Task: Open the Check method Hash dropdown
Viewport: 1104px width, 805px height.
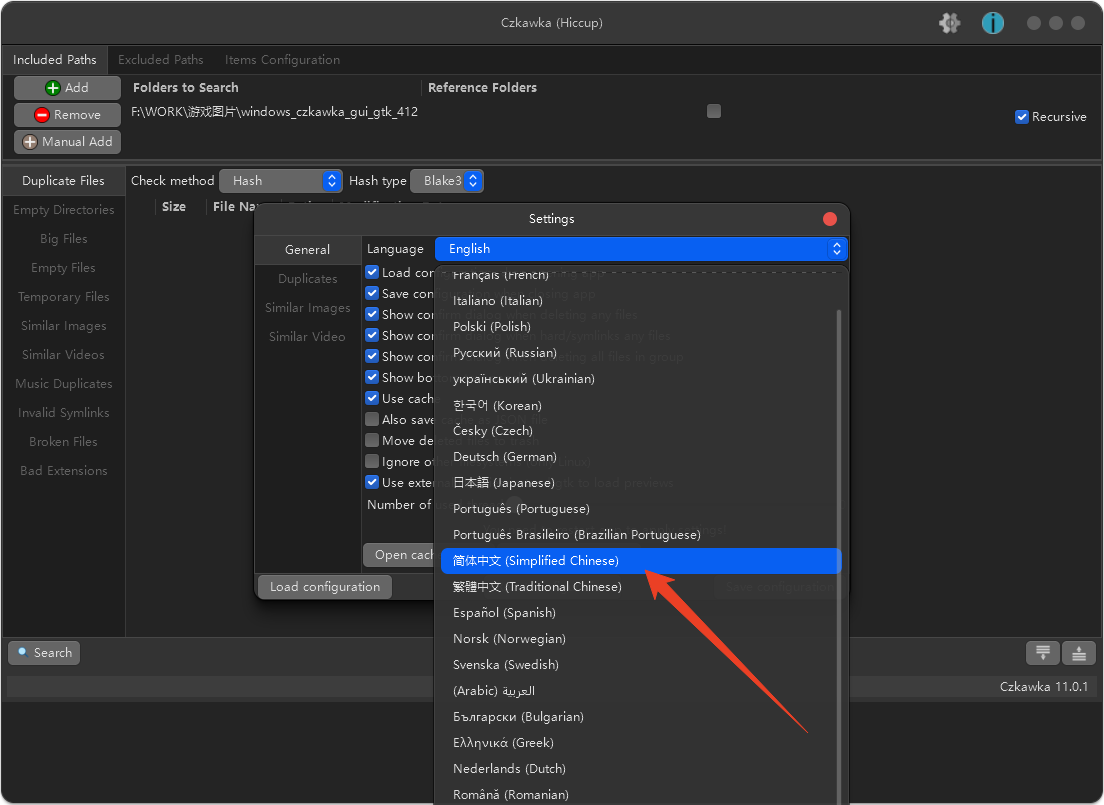Action: (281, 181)
